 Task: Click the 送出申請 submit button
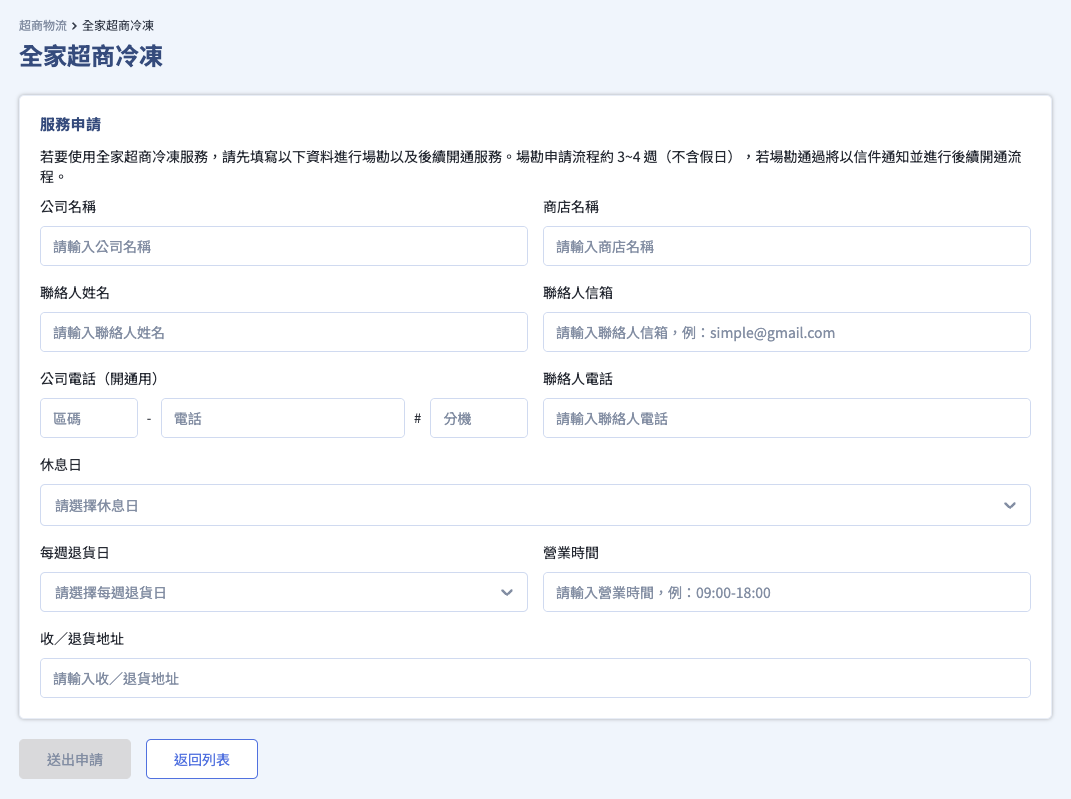pos(74,759)
